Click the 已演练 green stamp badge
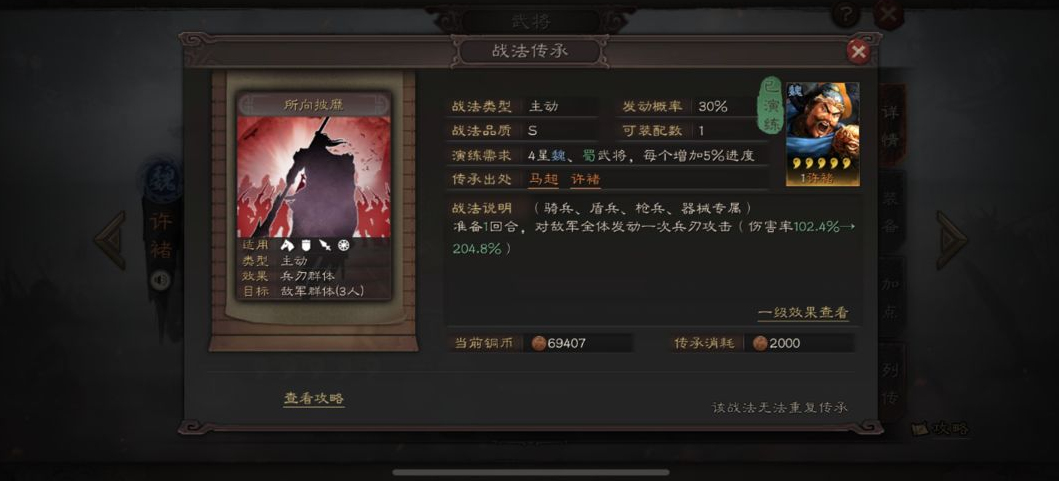This screenshot has height=481, width=1059. (771, 105)
